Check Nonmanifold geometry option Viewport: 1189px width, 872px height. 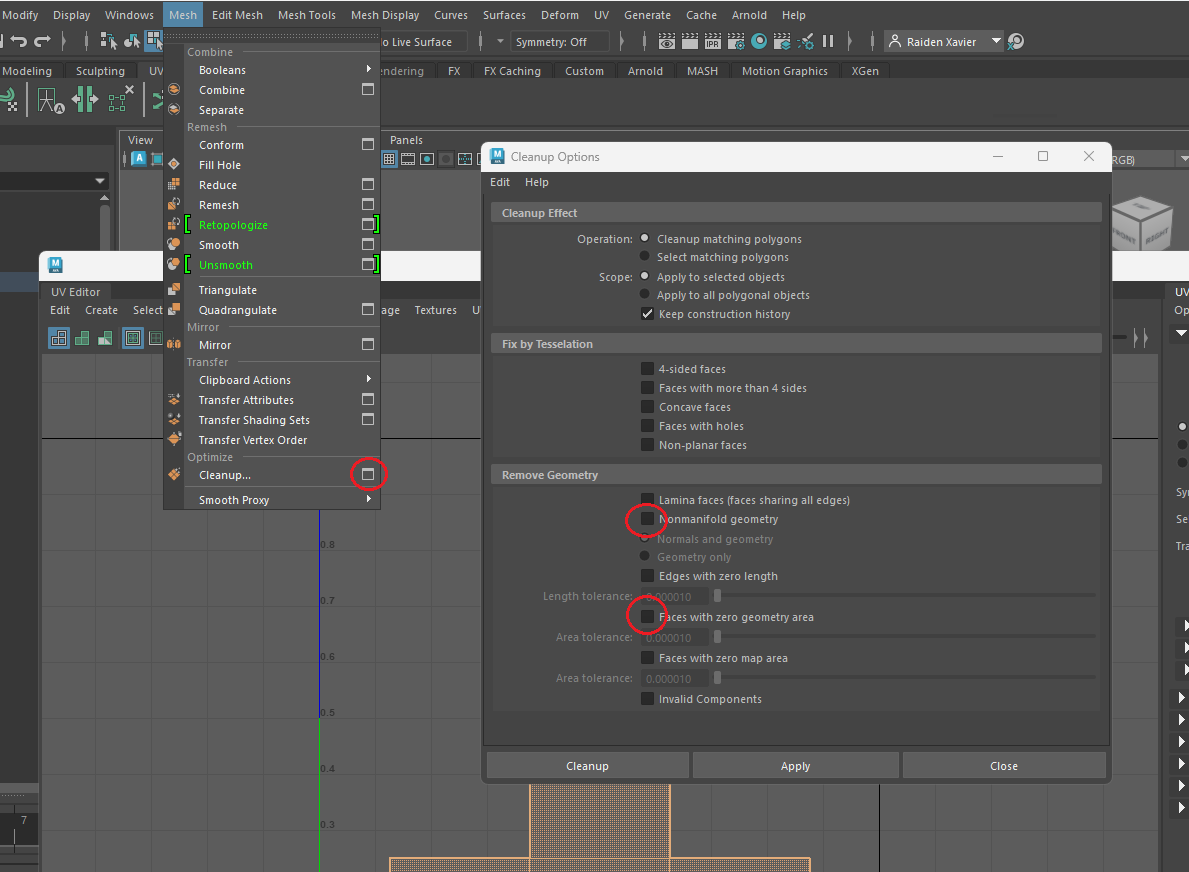click(x=647, y=519)
